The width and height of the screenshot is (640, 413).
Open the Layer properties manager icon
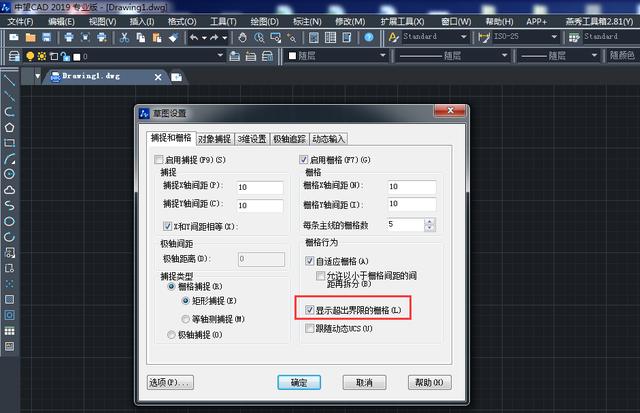[x=14, y=56]
